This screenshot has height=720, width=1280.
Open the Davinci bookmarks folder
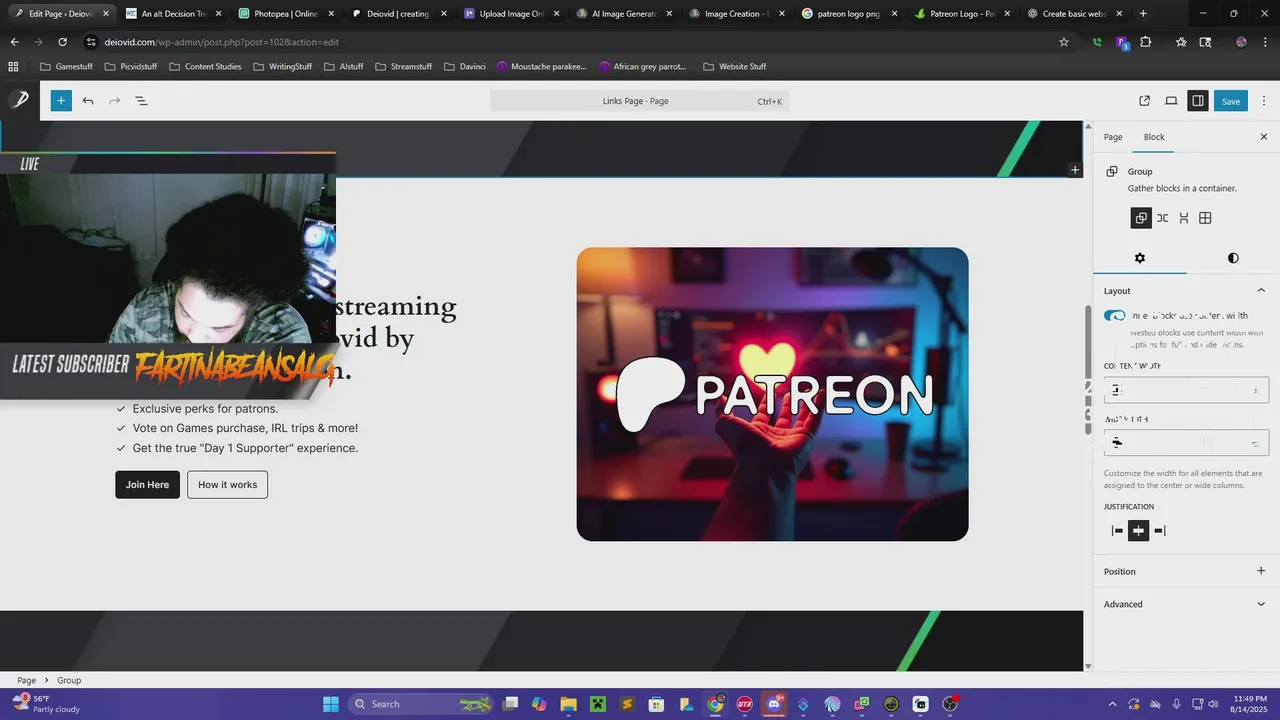coord(464,66)
